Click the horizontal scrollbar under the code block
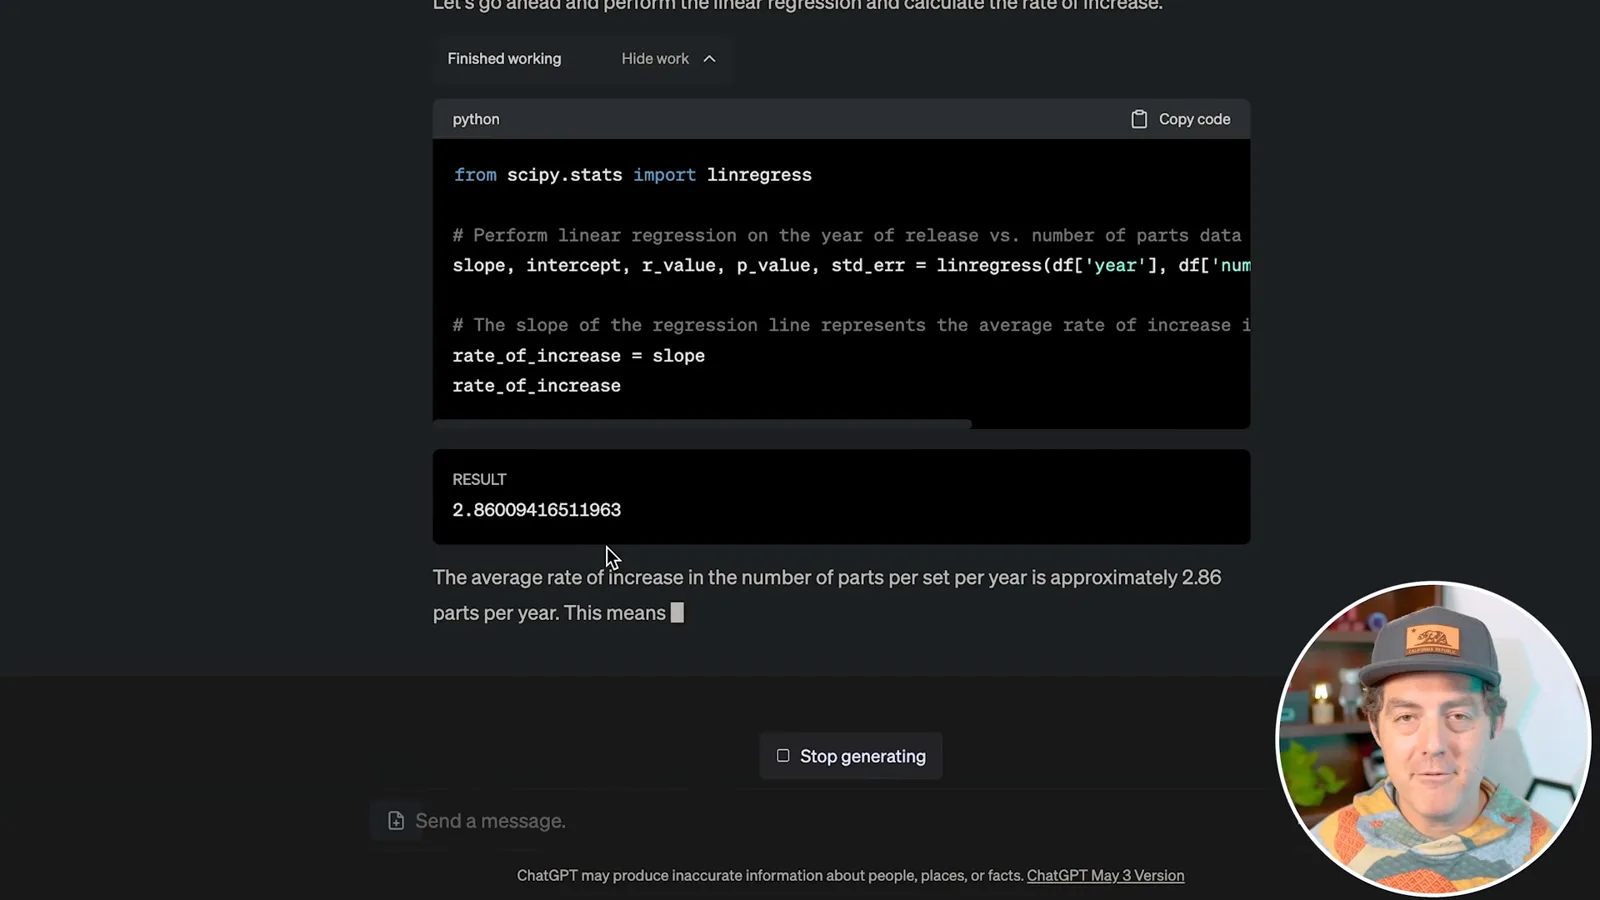The width and height of the screenshot is (1600, 900). click(x=702, y=424)
